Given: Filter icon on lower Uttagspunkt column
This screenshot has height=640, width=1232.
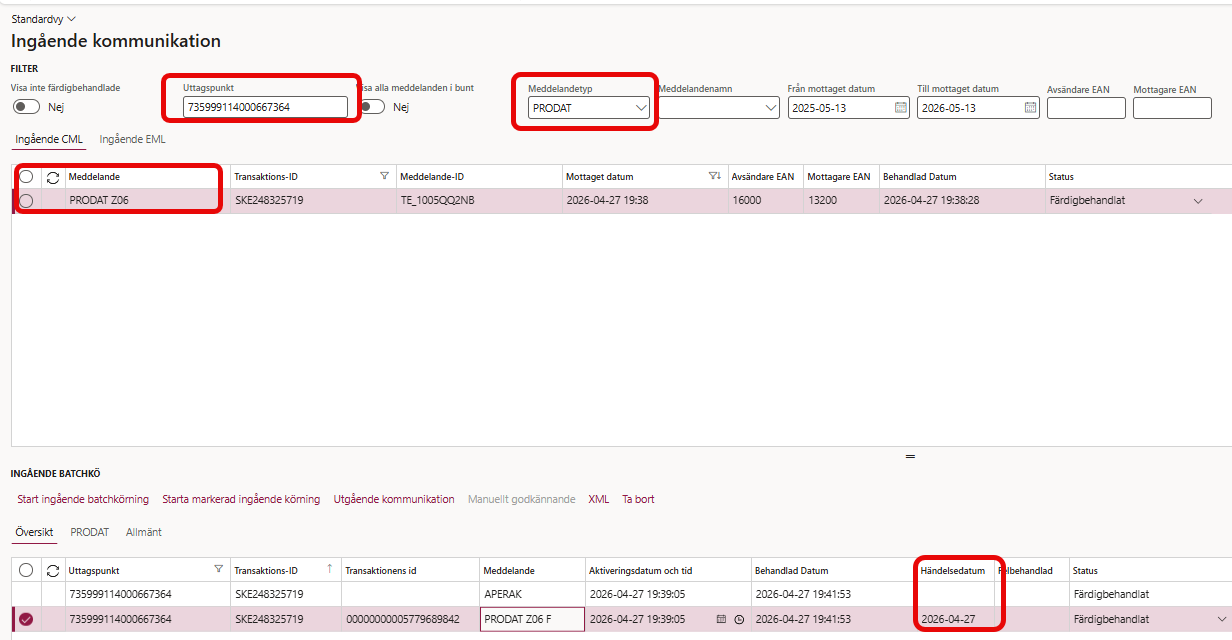Looking at the screenshot, I should [x=219, y=569].
